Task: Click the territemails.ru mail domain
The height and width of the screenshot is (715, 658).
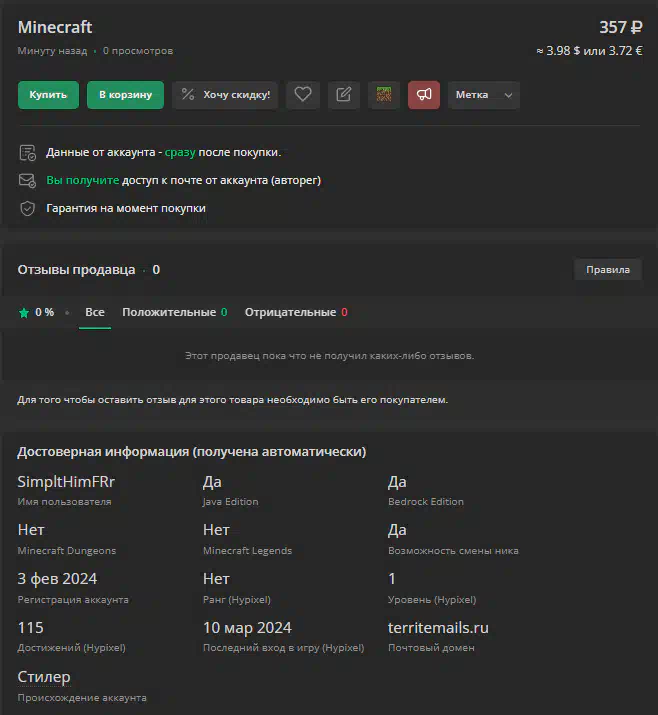Action: click(438, 628)
